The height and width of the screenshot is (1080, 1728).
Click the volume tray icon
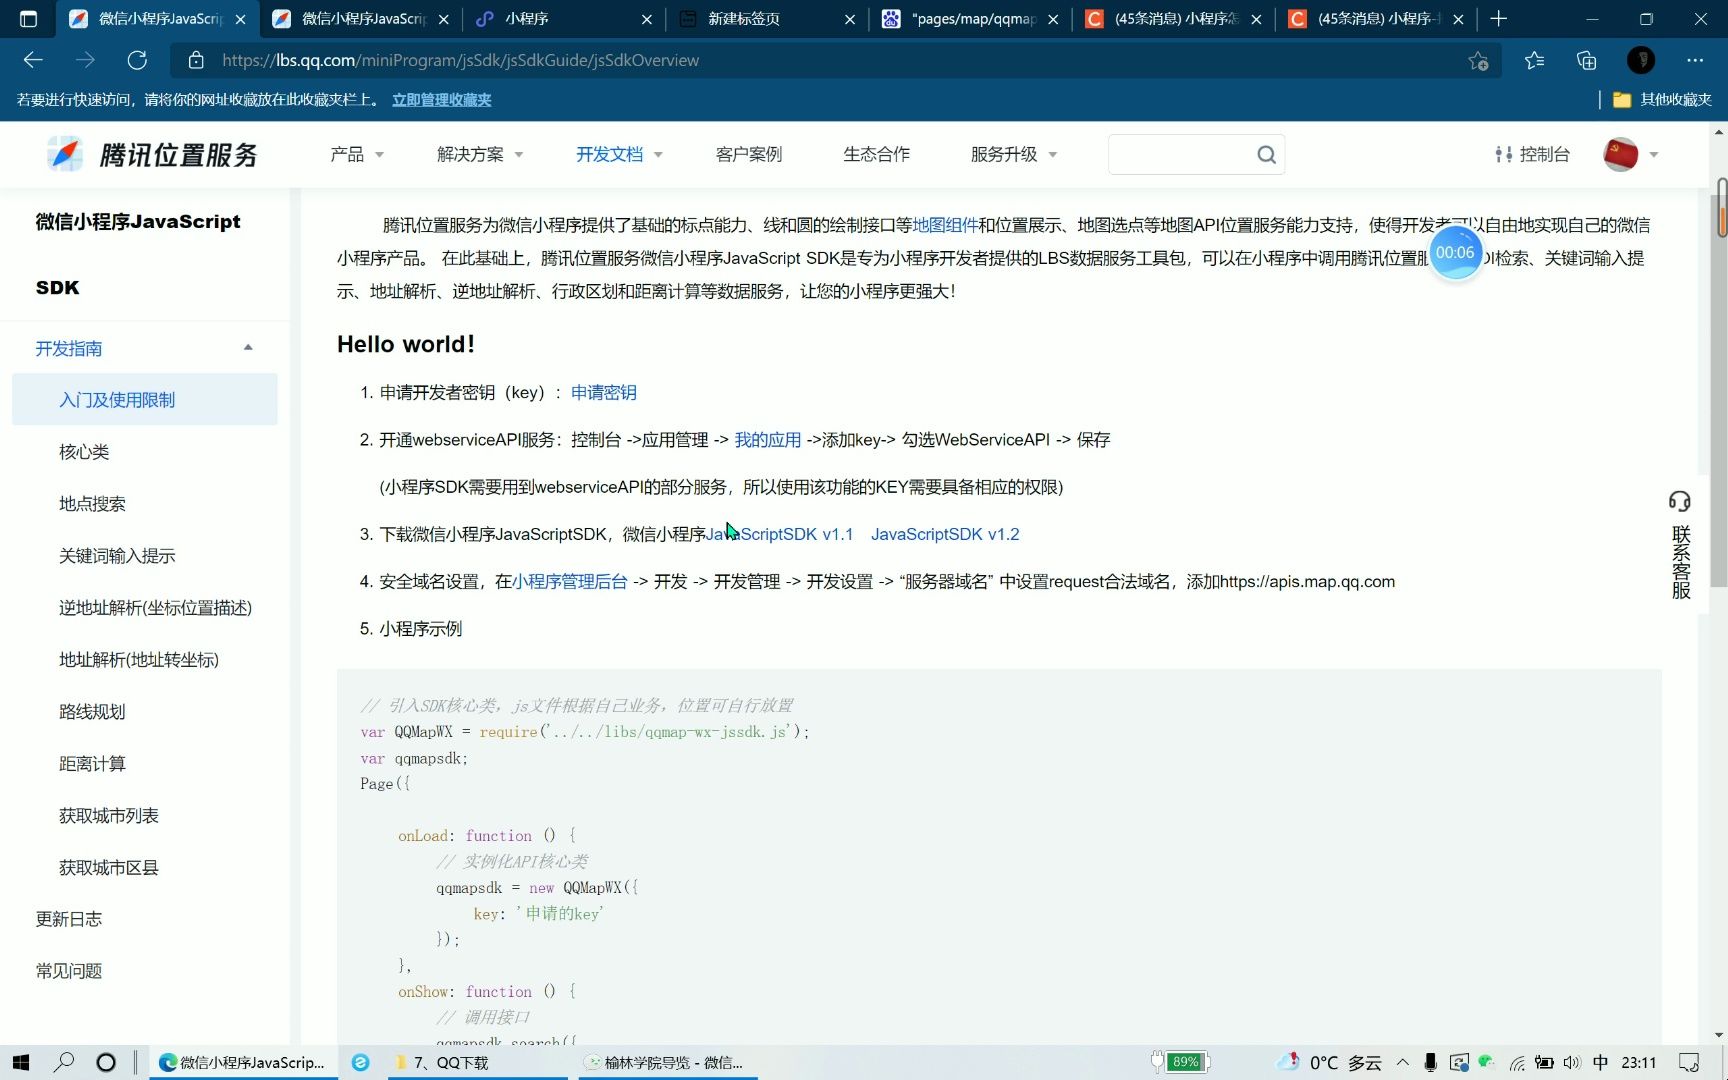[1572, 1062]
